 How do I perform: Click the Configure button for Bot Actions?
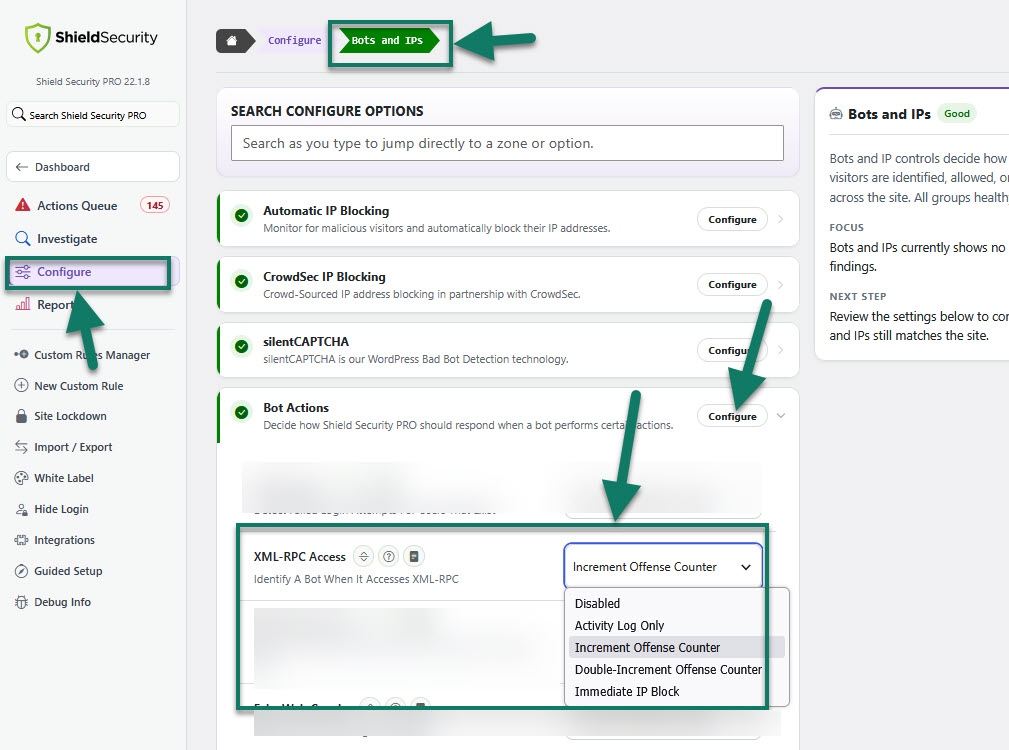(x=732, y=416)
